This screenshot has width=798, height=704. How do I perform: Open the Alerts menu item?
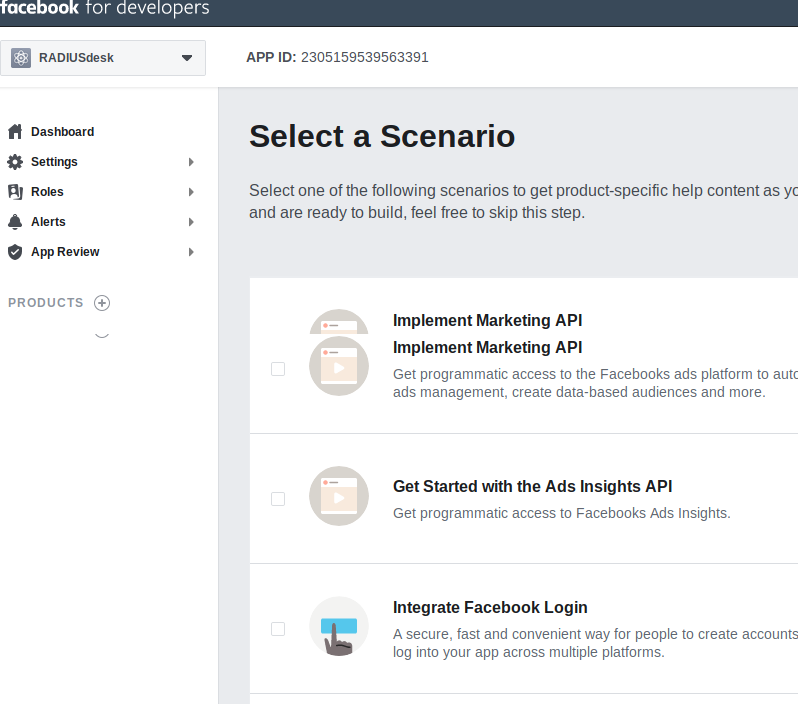(48, 222)
